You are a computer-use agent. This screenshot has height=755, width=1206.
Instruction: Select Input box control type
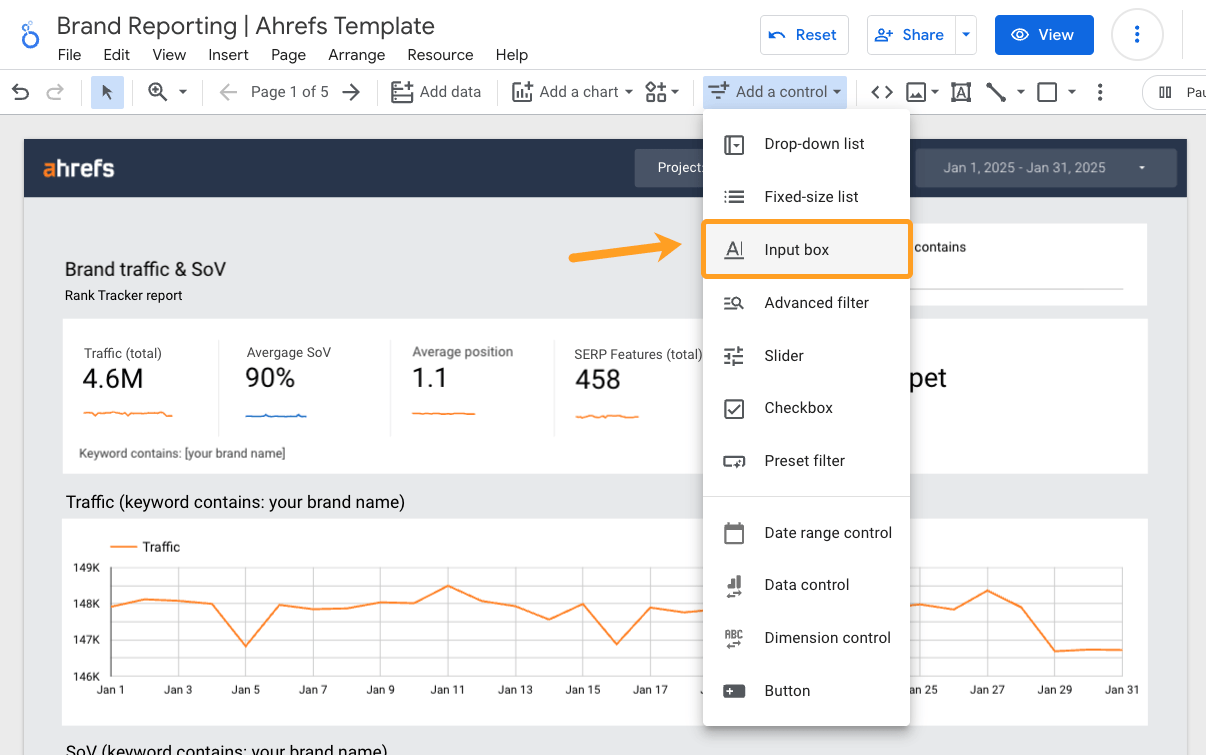797,249
